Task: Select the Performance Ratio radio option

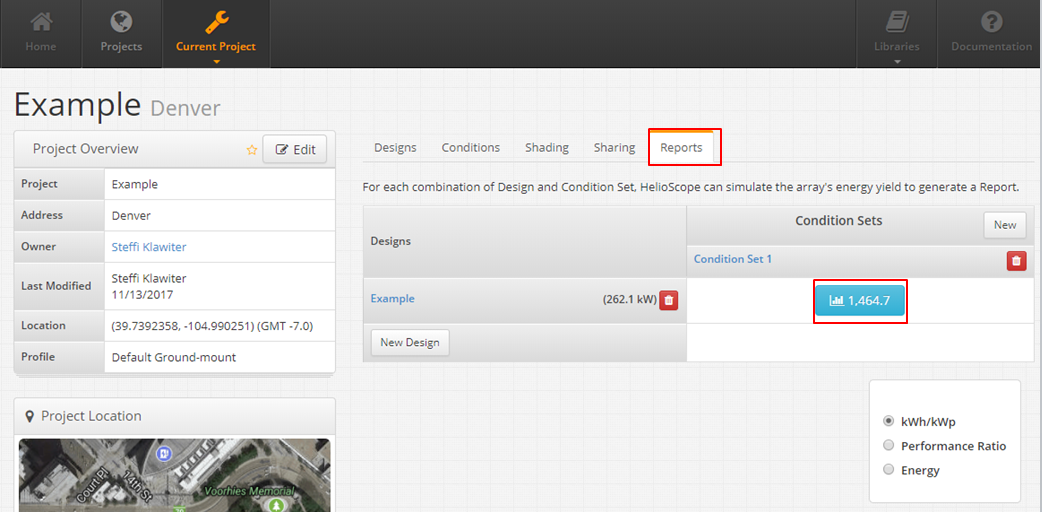Action: [x=888, y=446]
